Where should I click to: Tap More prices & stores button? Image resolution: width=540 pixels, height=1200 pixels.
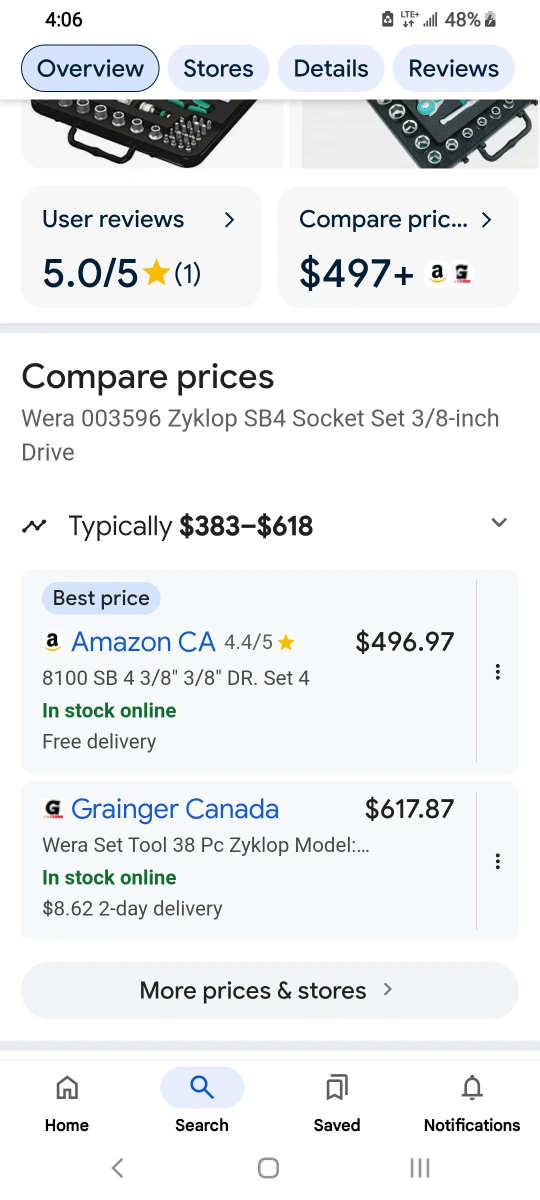click(x=270, y=990)
